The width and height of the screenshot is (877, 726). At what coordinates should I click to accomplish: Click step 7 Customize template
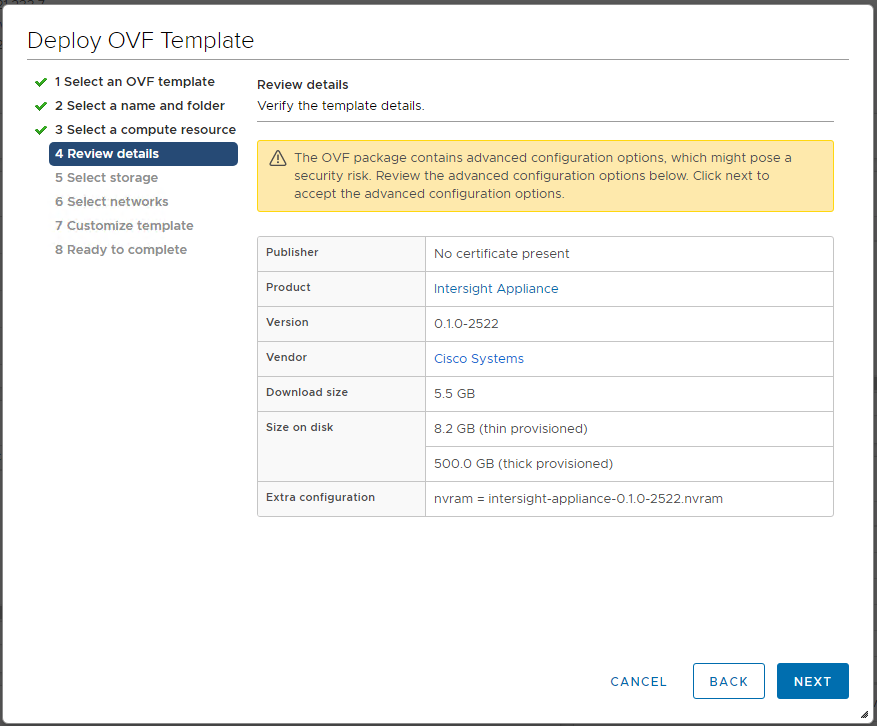[x=124, y=226]
